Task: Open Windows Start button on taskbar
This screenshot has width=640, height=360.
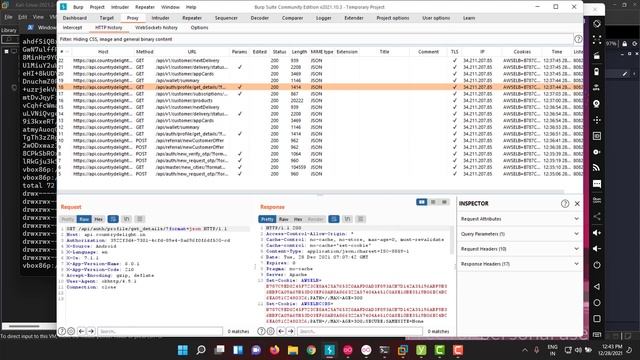Action: (182, 350)
